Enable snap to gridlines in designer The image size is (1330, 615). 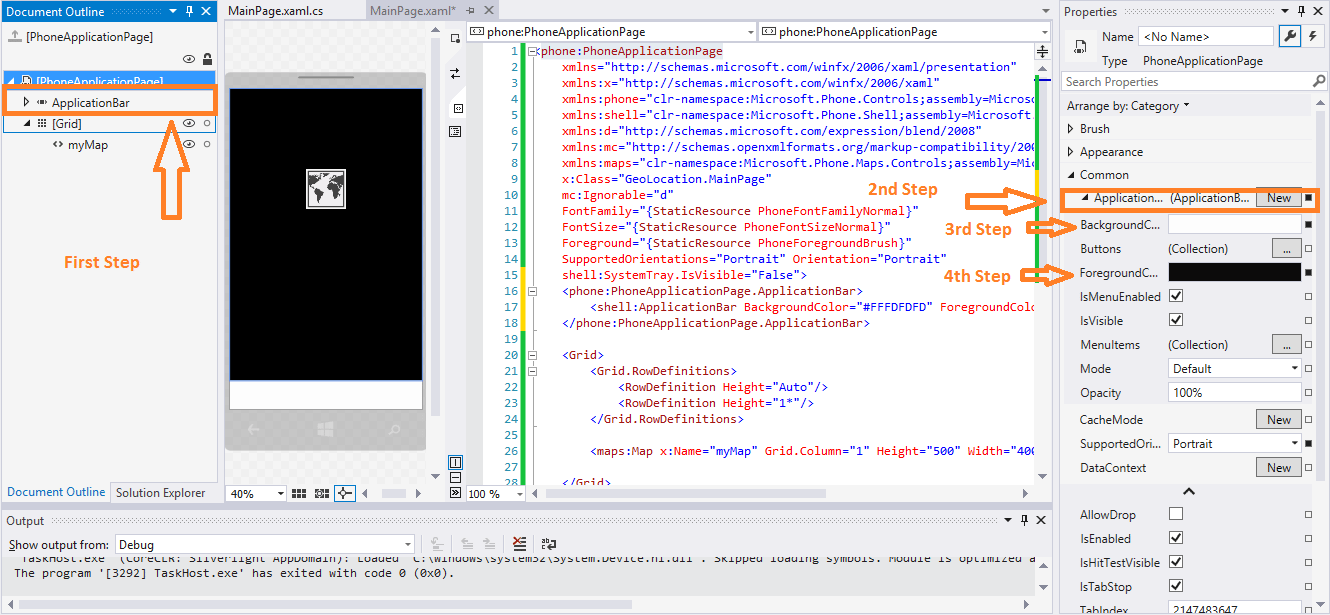[x=322, y=493]
